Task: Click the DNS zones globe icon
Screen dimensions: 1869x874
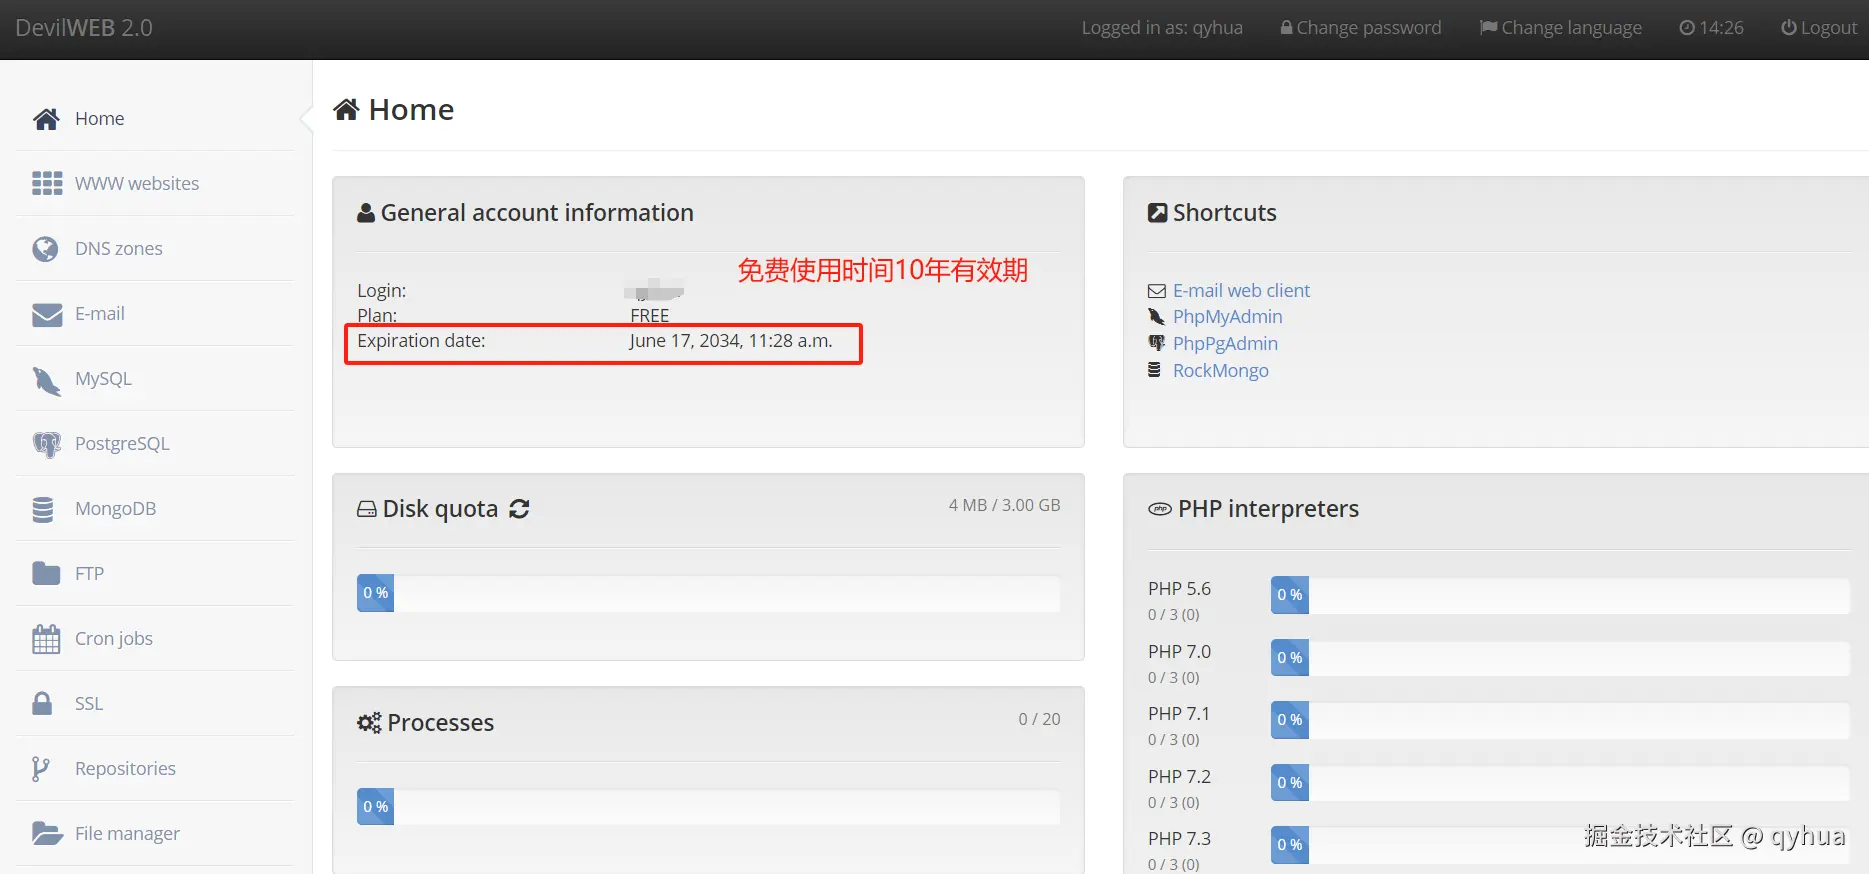Action: 45,249
